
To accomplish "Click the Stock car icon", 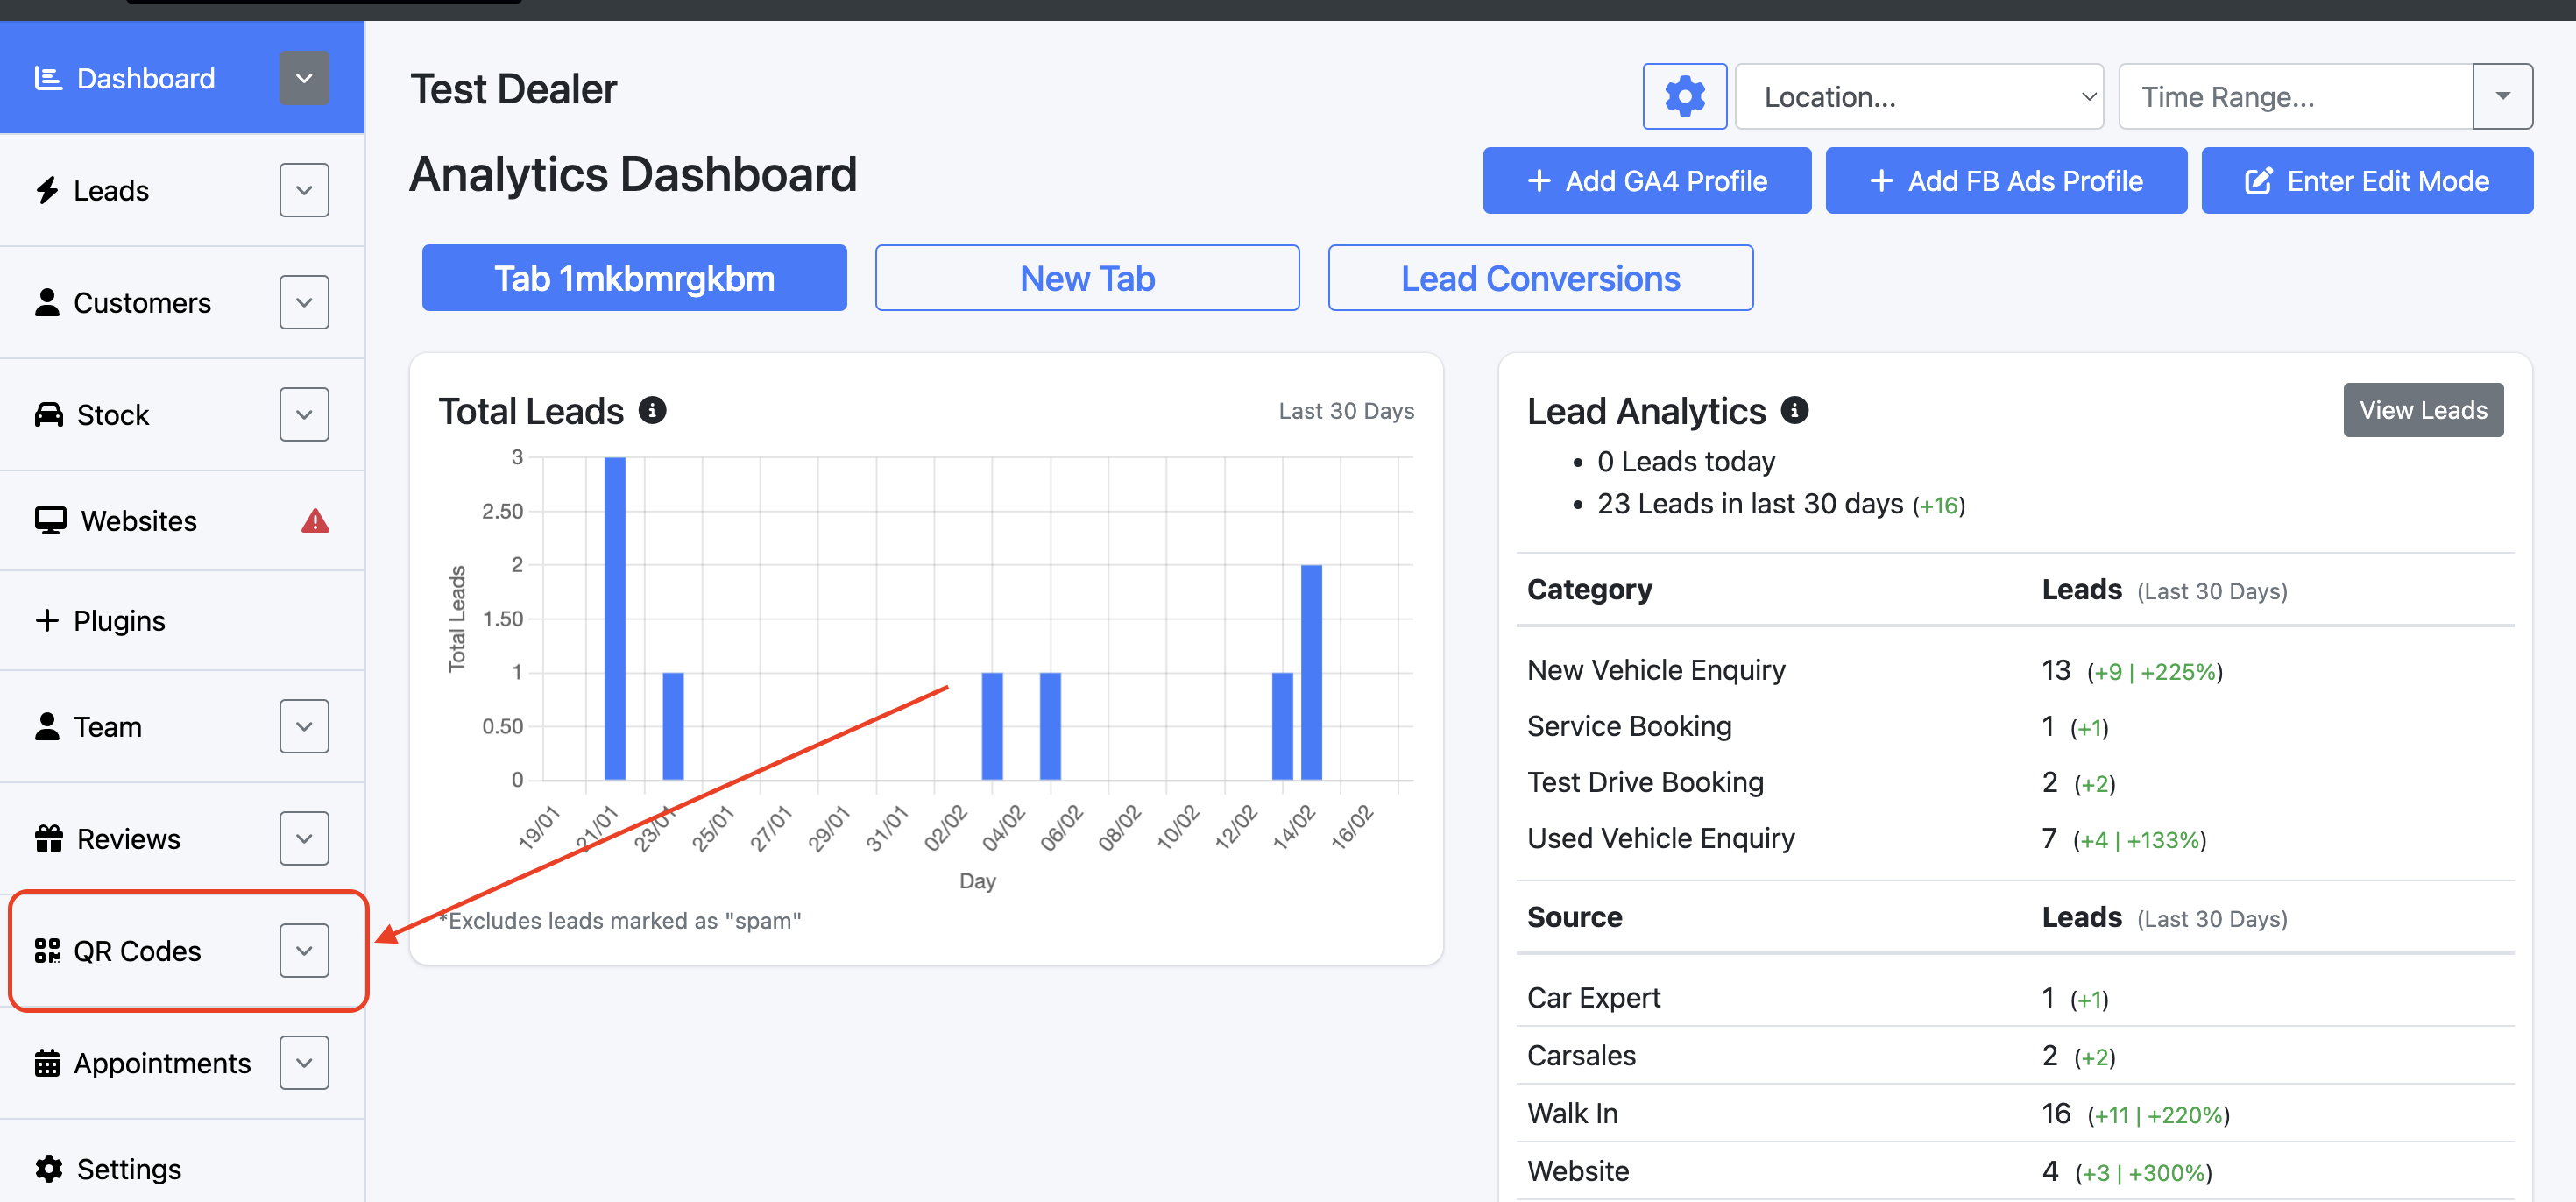I will click(48, 414).
